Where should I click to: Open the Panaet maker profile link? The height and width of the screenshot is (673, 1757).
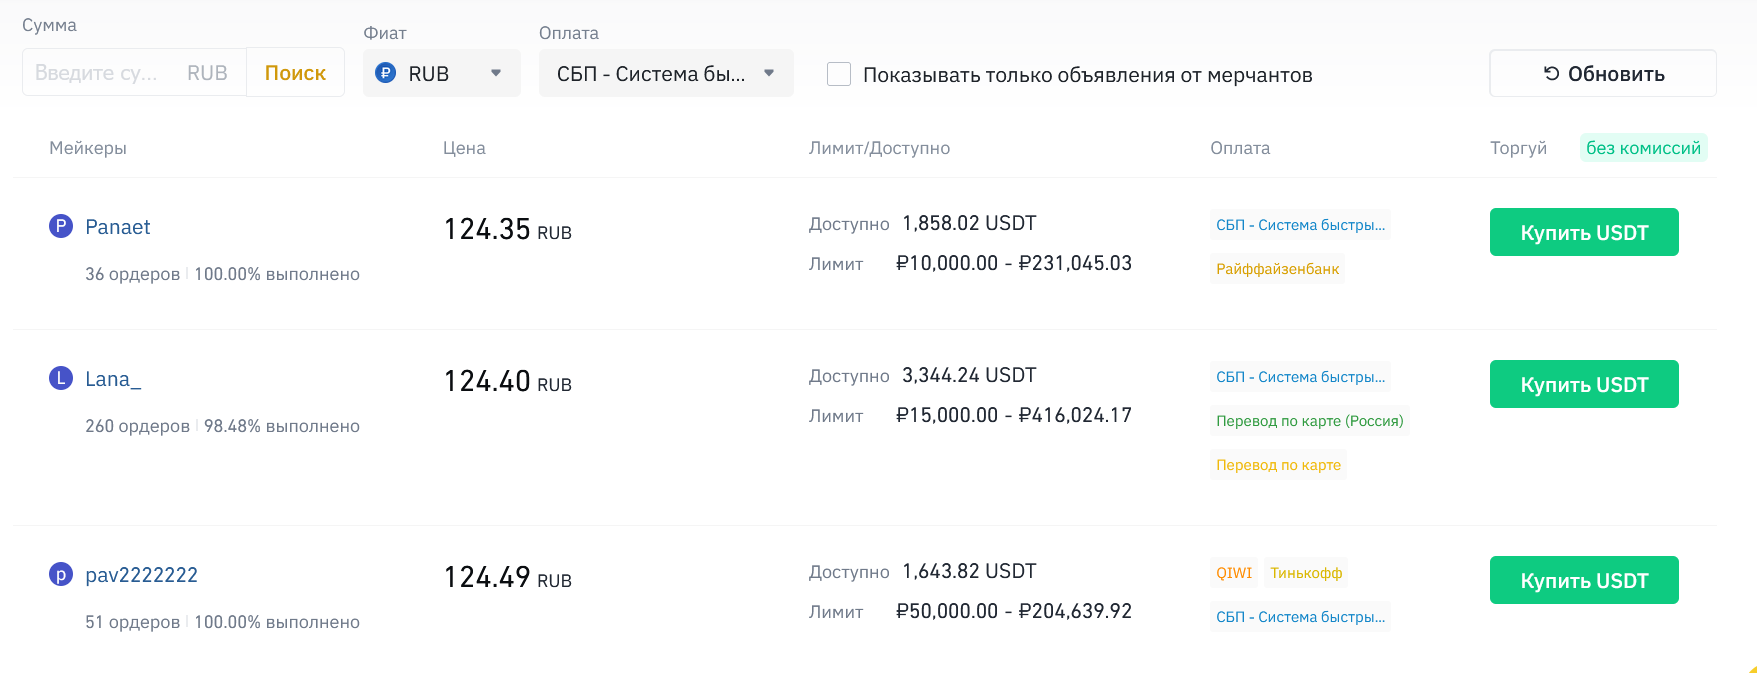[x=118, y=227]
